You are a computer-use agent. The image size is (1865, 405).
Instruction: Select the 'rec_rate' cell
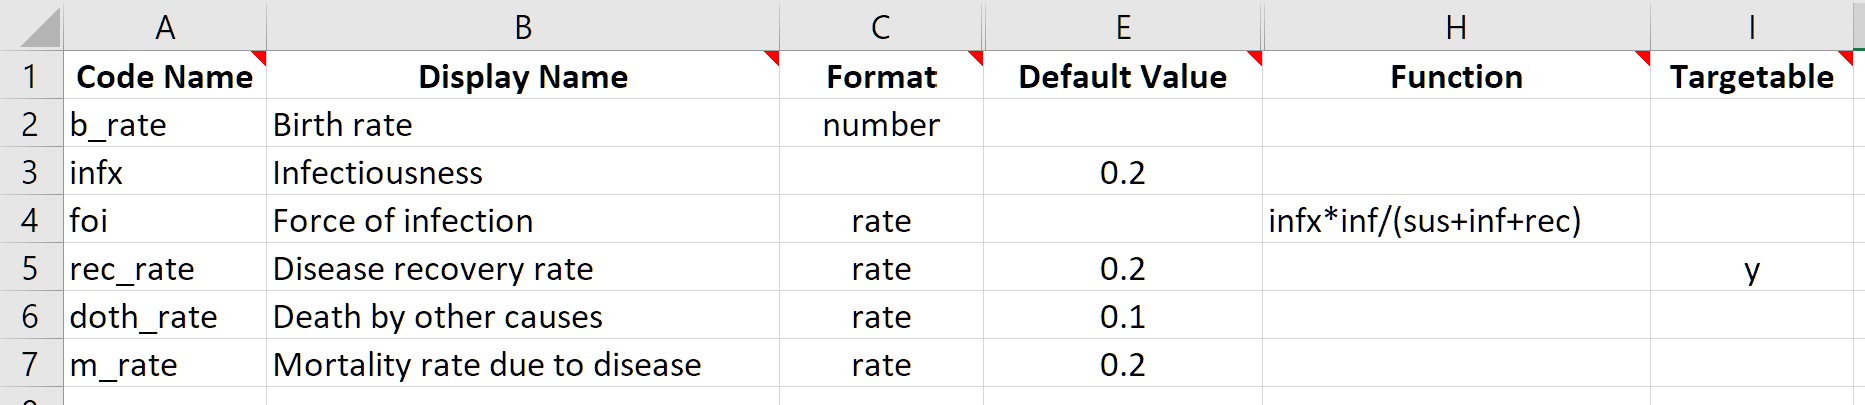pyautogui.click(x=165, y=267)
